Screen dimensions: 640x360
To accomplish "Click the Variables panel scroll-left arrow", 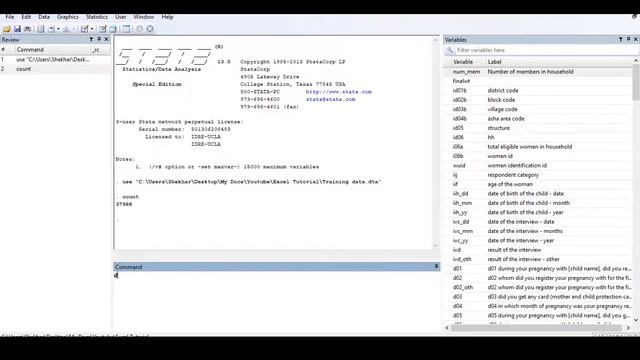I will click(447, 328).
